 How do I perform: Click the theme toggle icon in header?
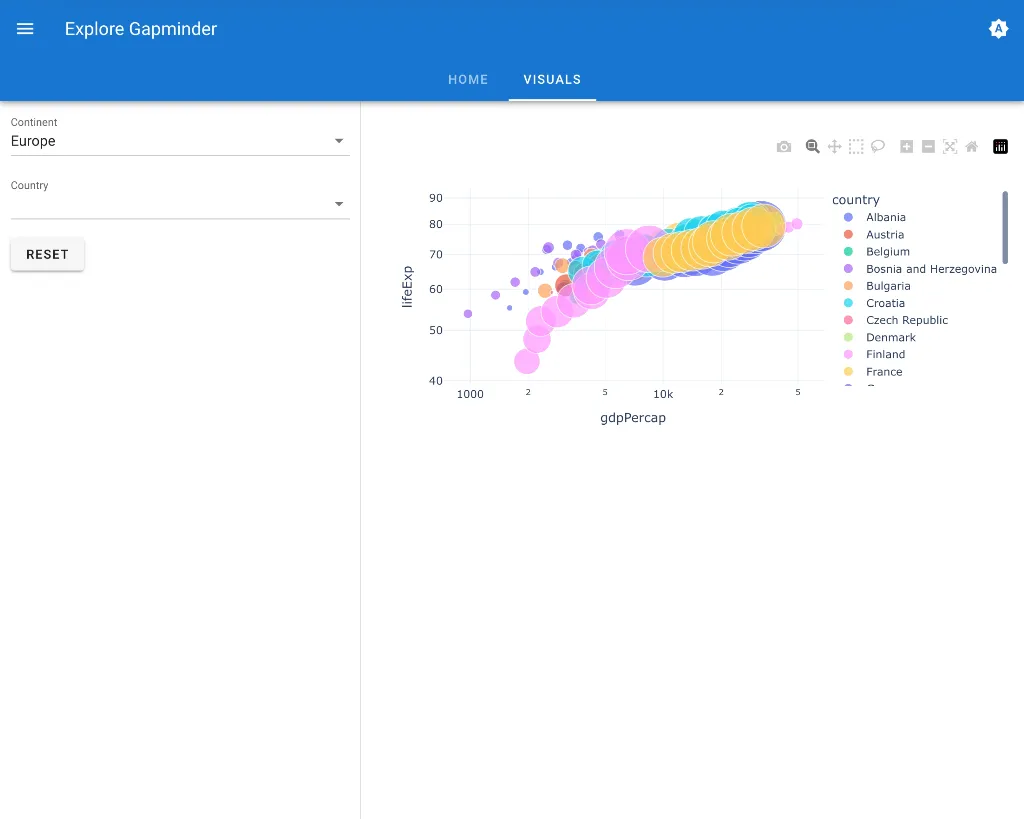(x=997, y=29)
